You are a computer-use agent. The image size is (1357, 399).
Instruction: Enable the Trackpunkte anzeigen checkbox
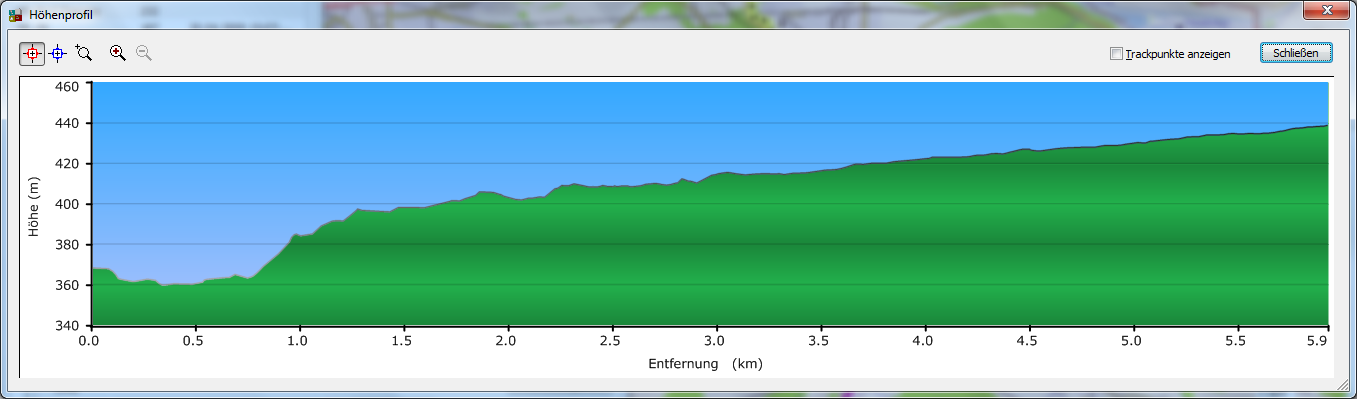1116,54
